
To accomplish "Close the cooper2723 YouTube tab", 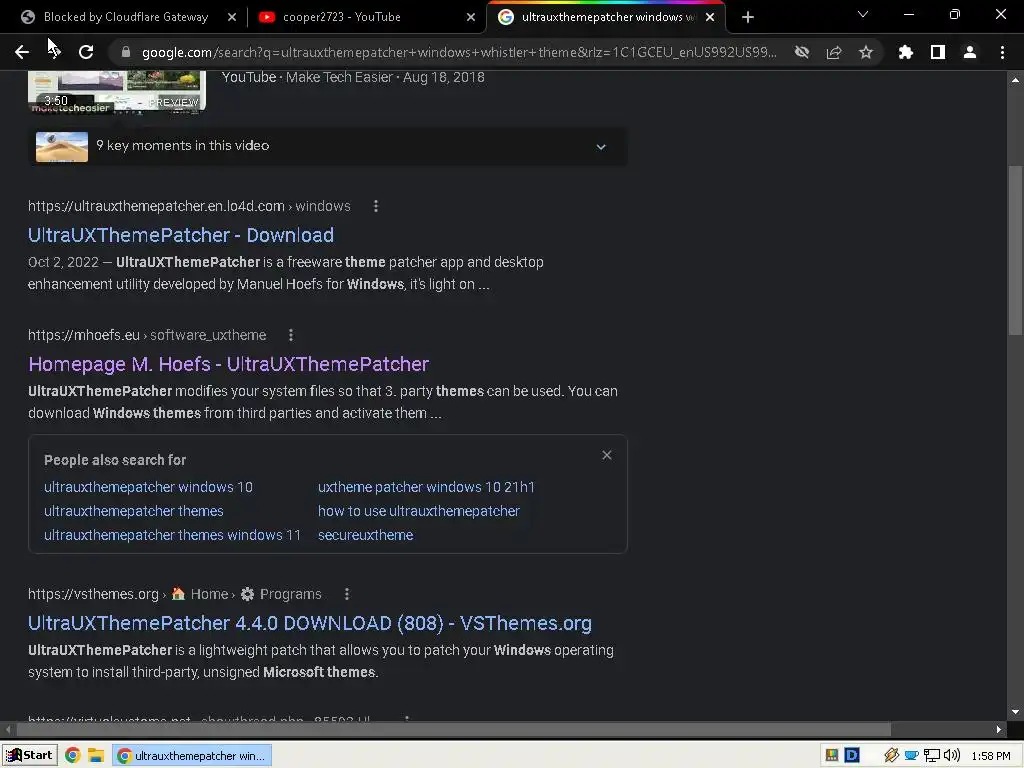I will (471, 18).
